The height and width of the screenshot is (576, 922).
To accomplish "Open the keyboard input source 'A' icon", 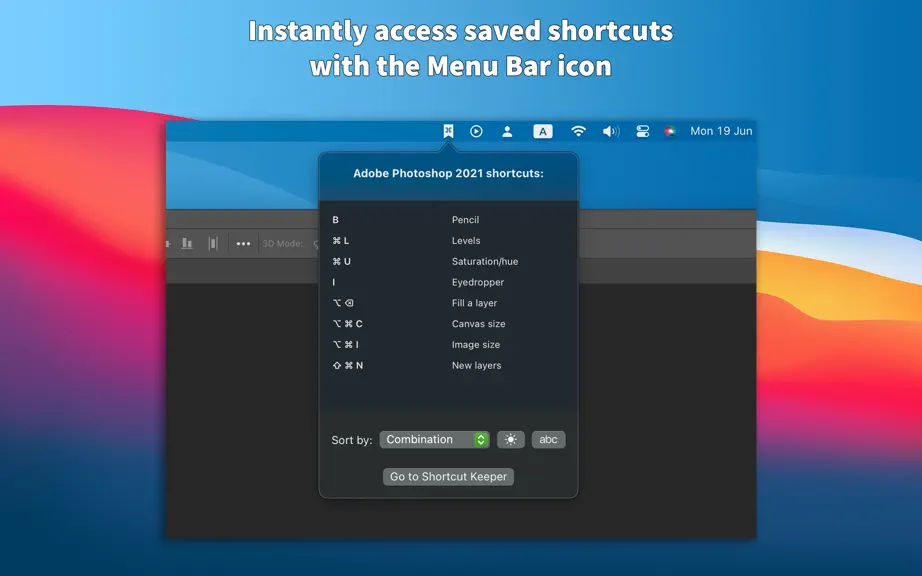I will pos(543,131).
